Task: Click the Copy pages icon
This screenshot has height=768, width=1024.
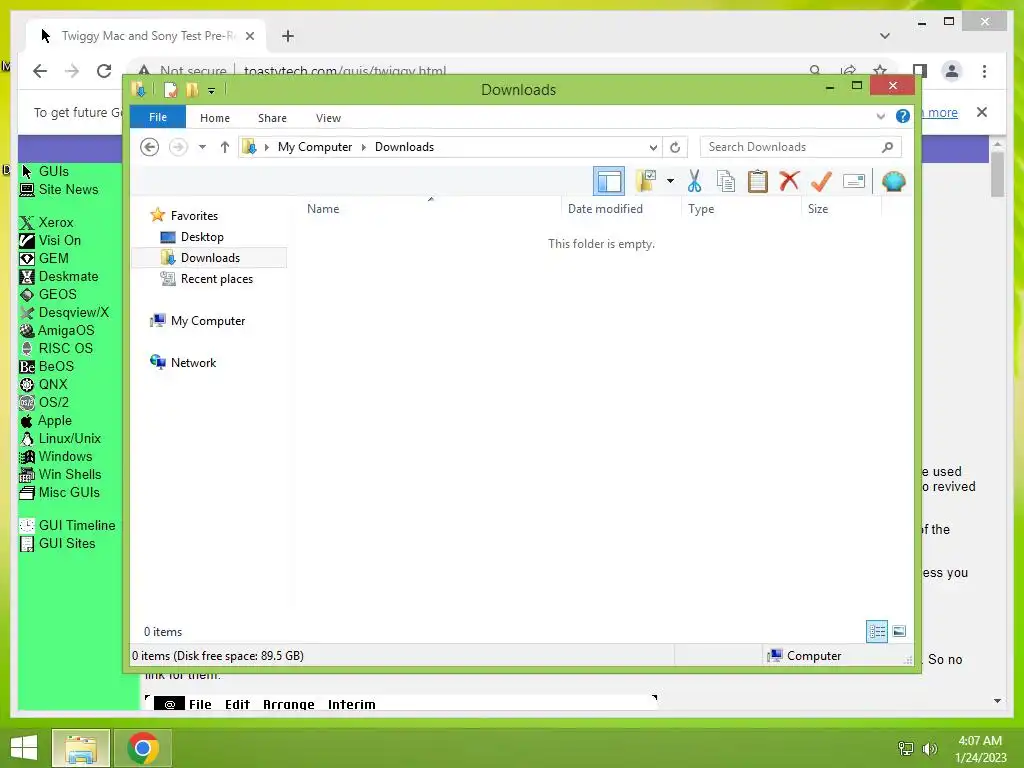Action: [726, 181]
